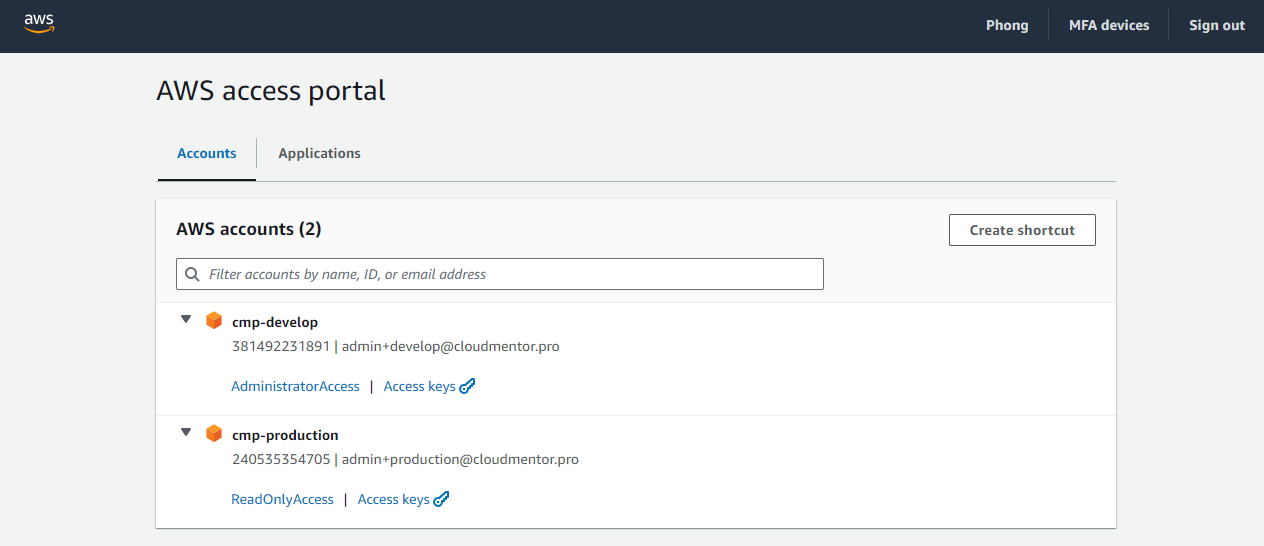Click the orange cube icon for cmp-develop
Image resolution: width=1264 pixels, height=546 pixels.
[x=213, y=321]
